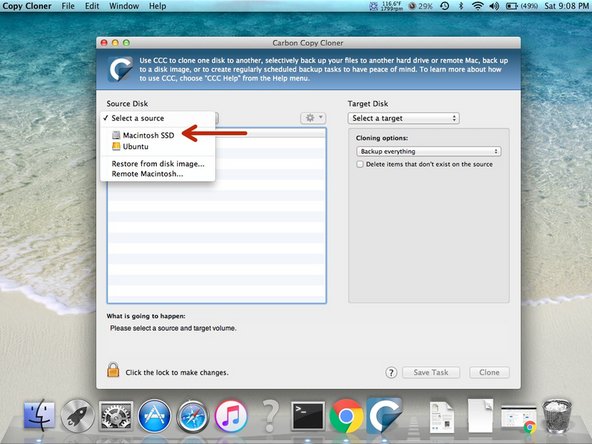
Task: Click the Save Task button
Action: [x=431, y=372]
